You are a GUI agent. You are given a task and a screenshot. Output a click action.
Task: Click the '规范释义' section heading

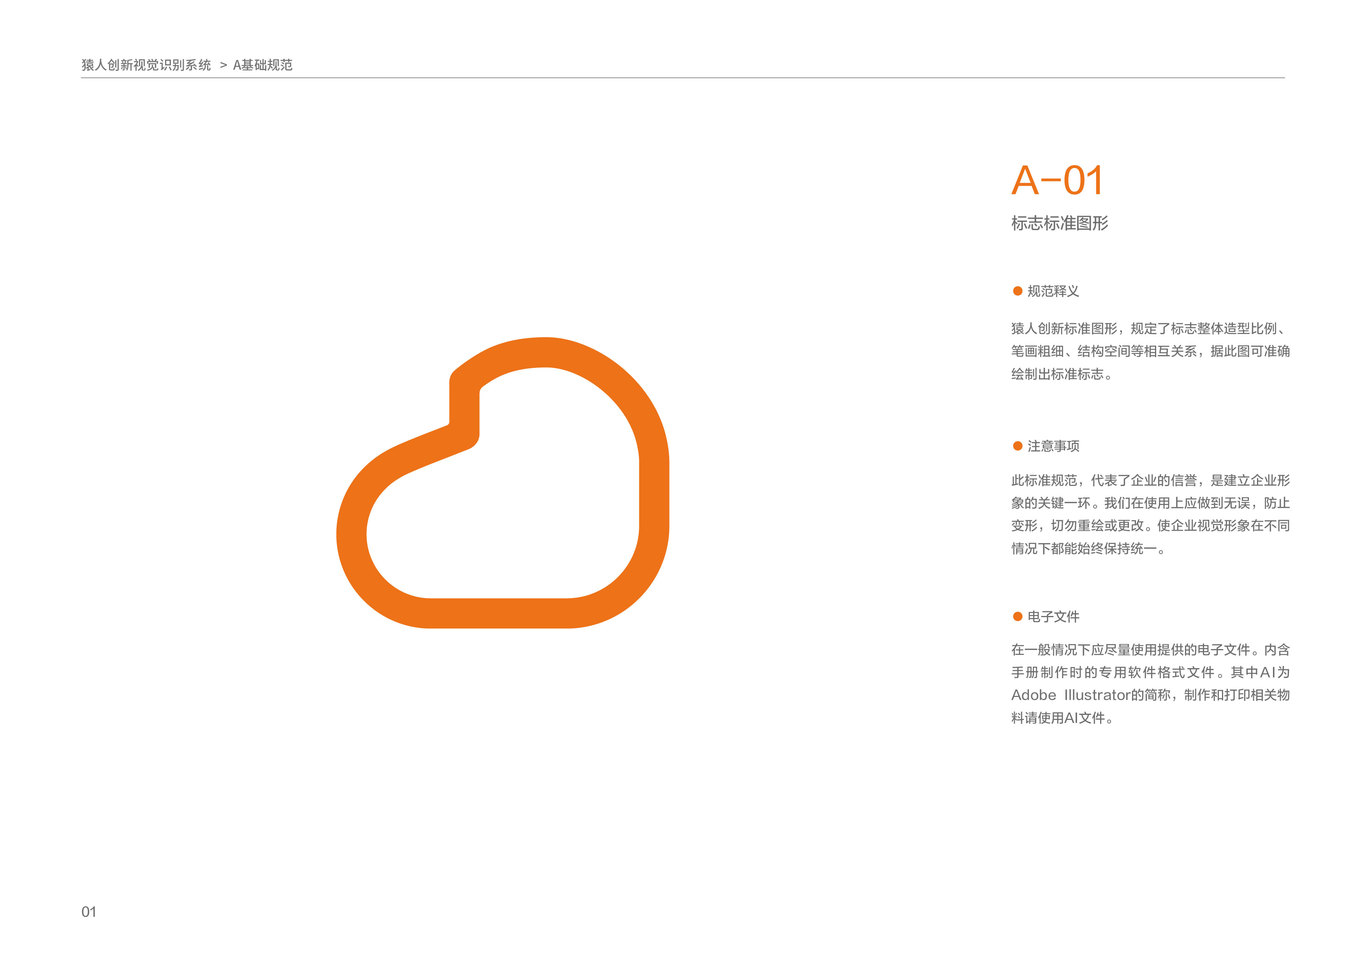coord(1053,291)
